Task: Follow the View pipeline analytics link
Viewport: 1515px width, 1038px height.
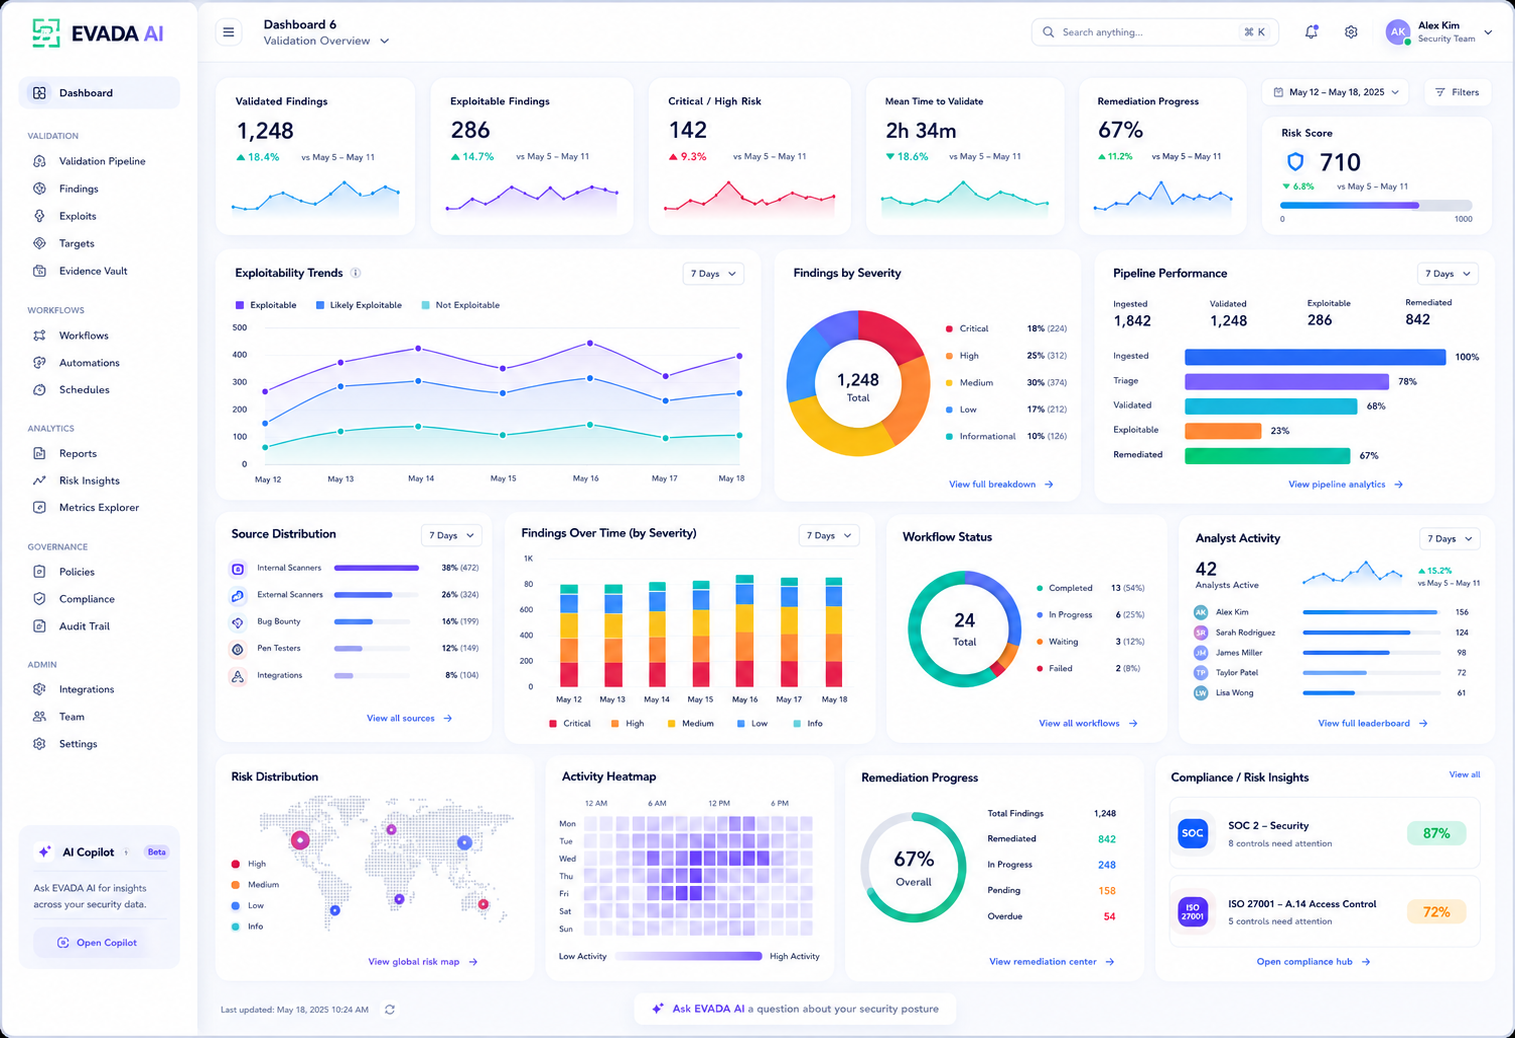Action: (1345, 484)
